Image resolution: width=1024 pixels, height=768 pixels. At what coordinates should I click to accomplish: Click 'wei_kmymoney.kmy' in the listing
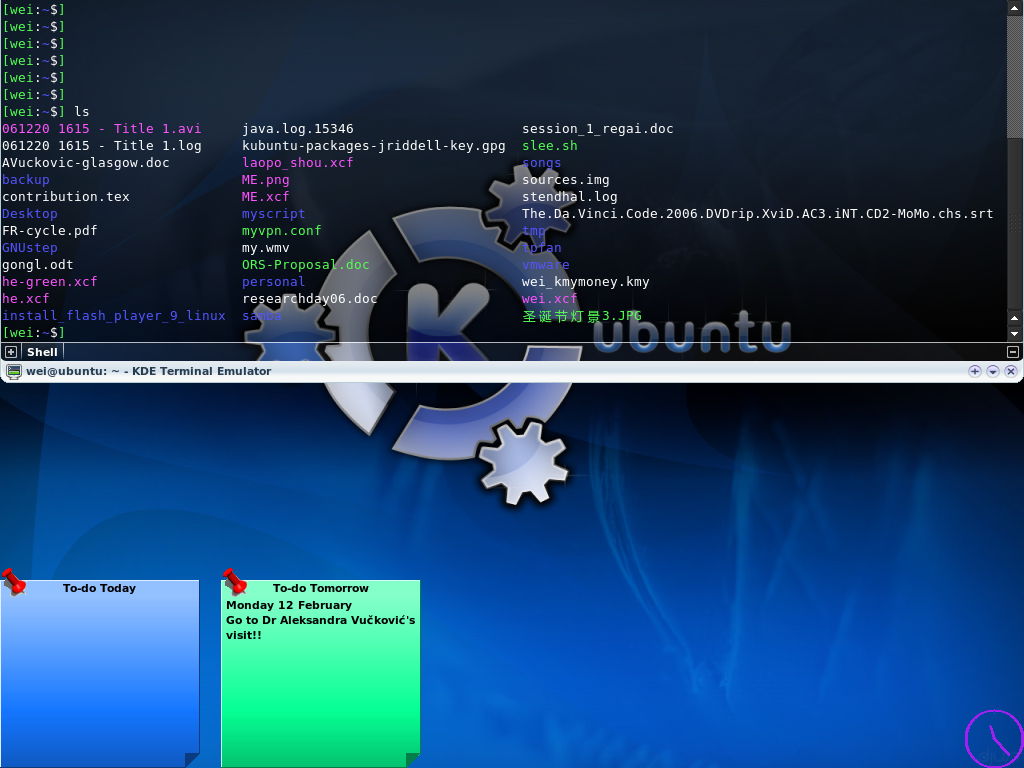pos(586,281)
